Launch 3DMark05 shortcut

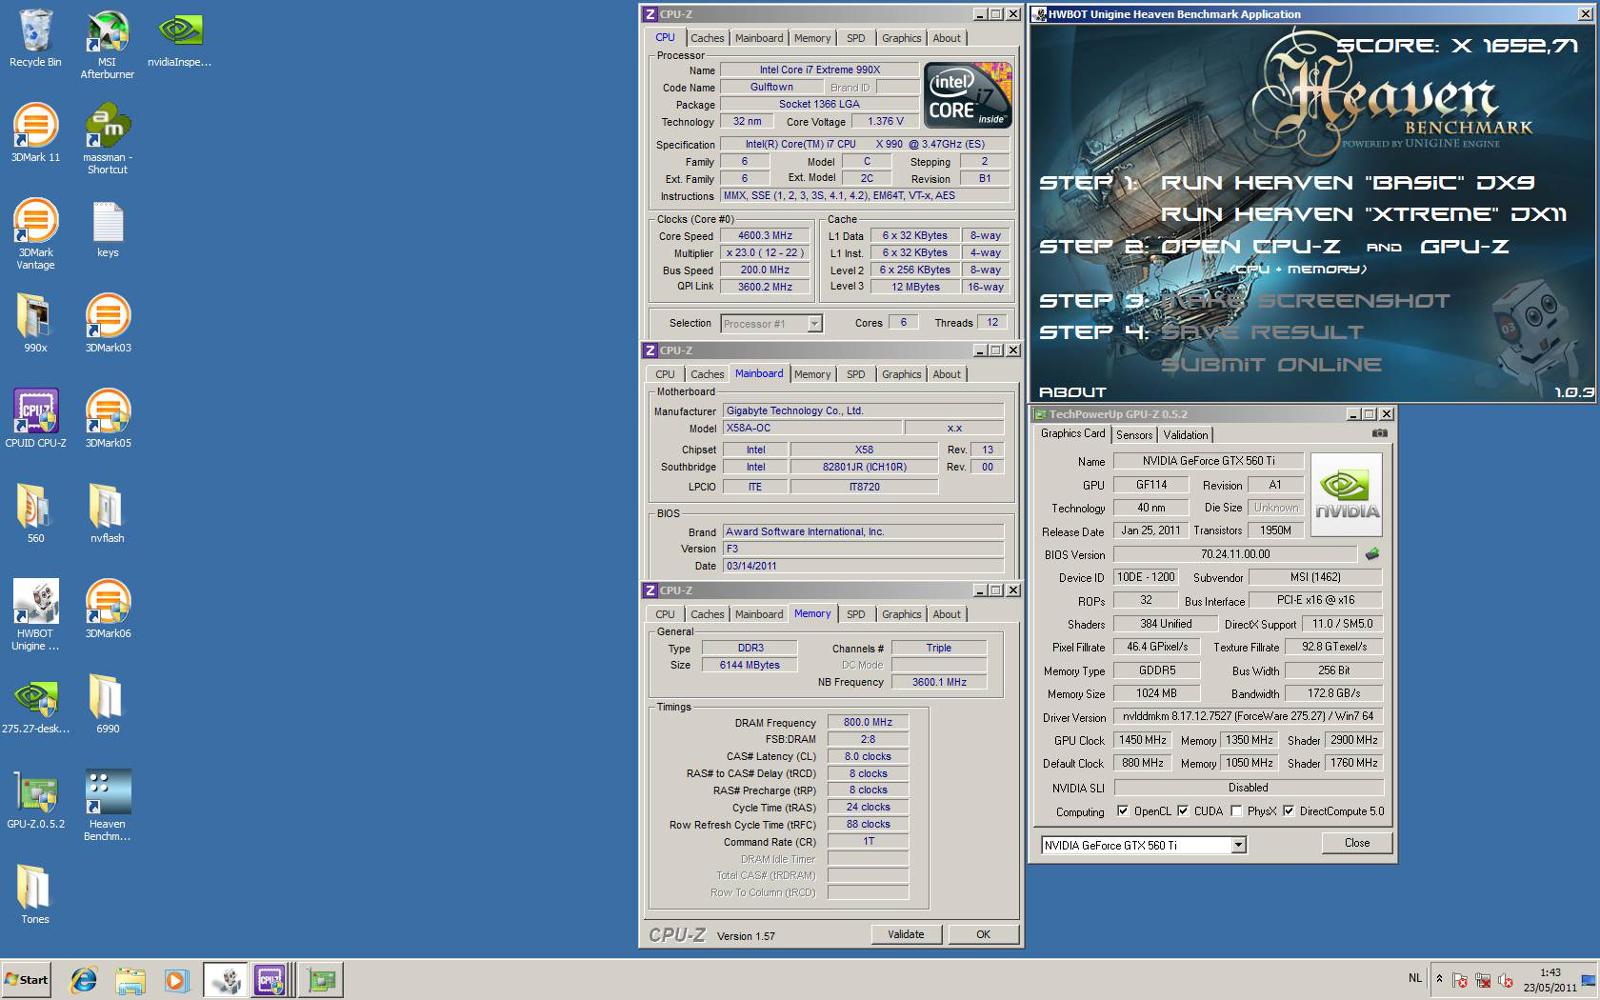[x=107, y=418]
